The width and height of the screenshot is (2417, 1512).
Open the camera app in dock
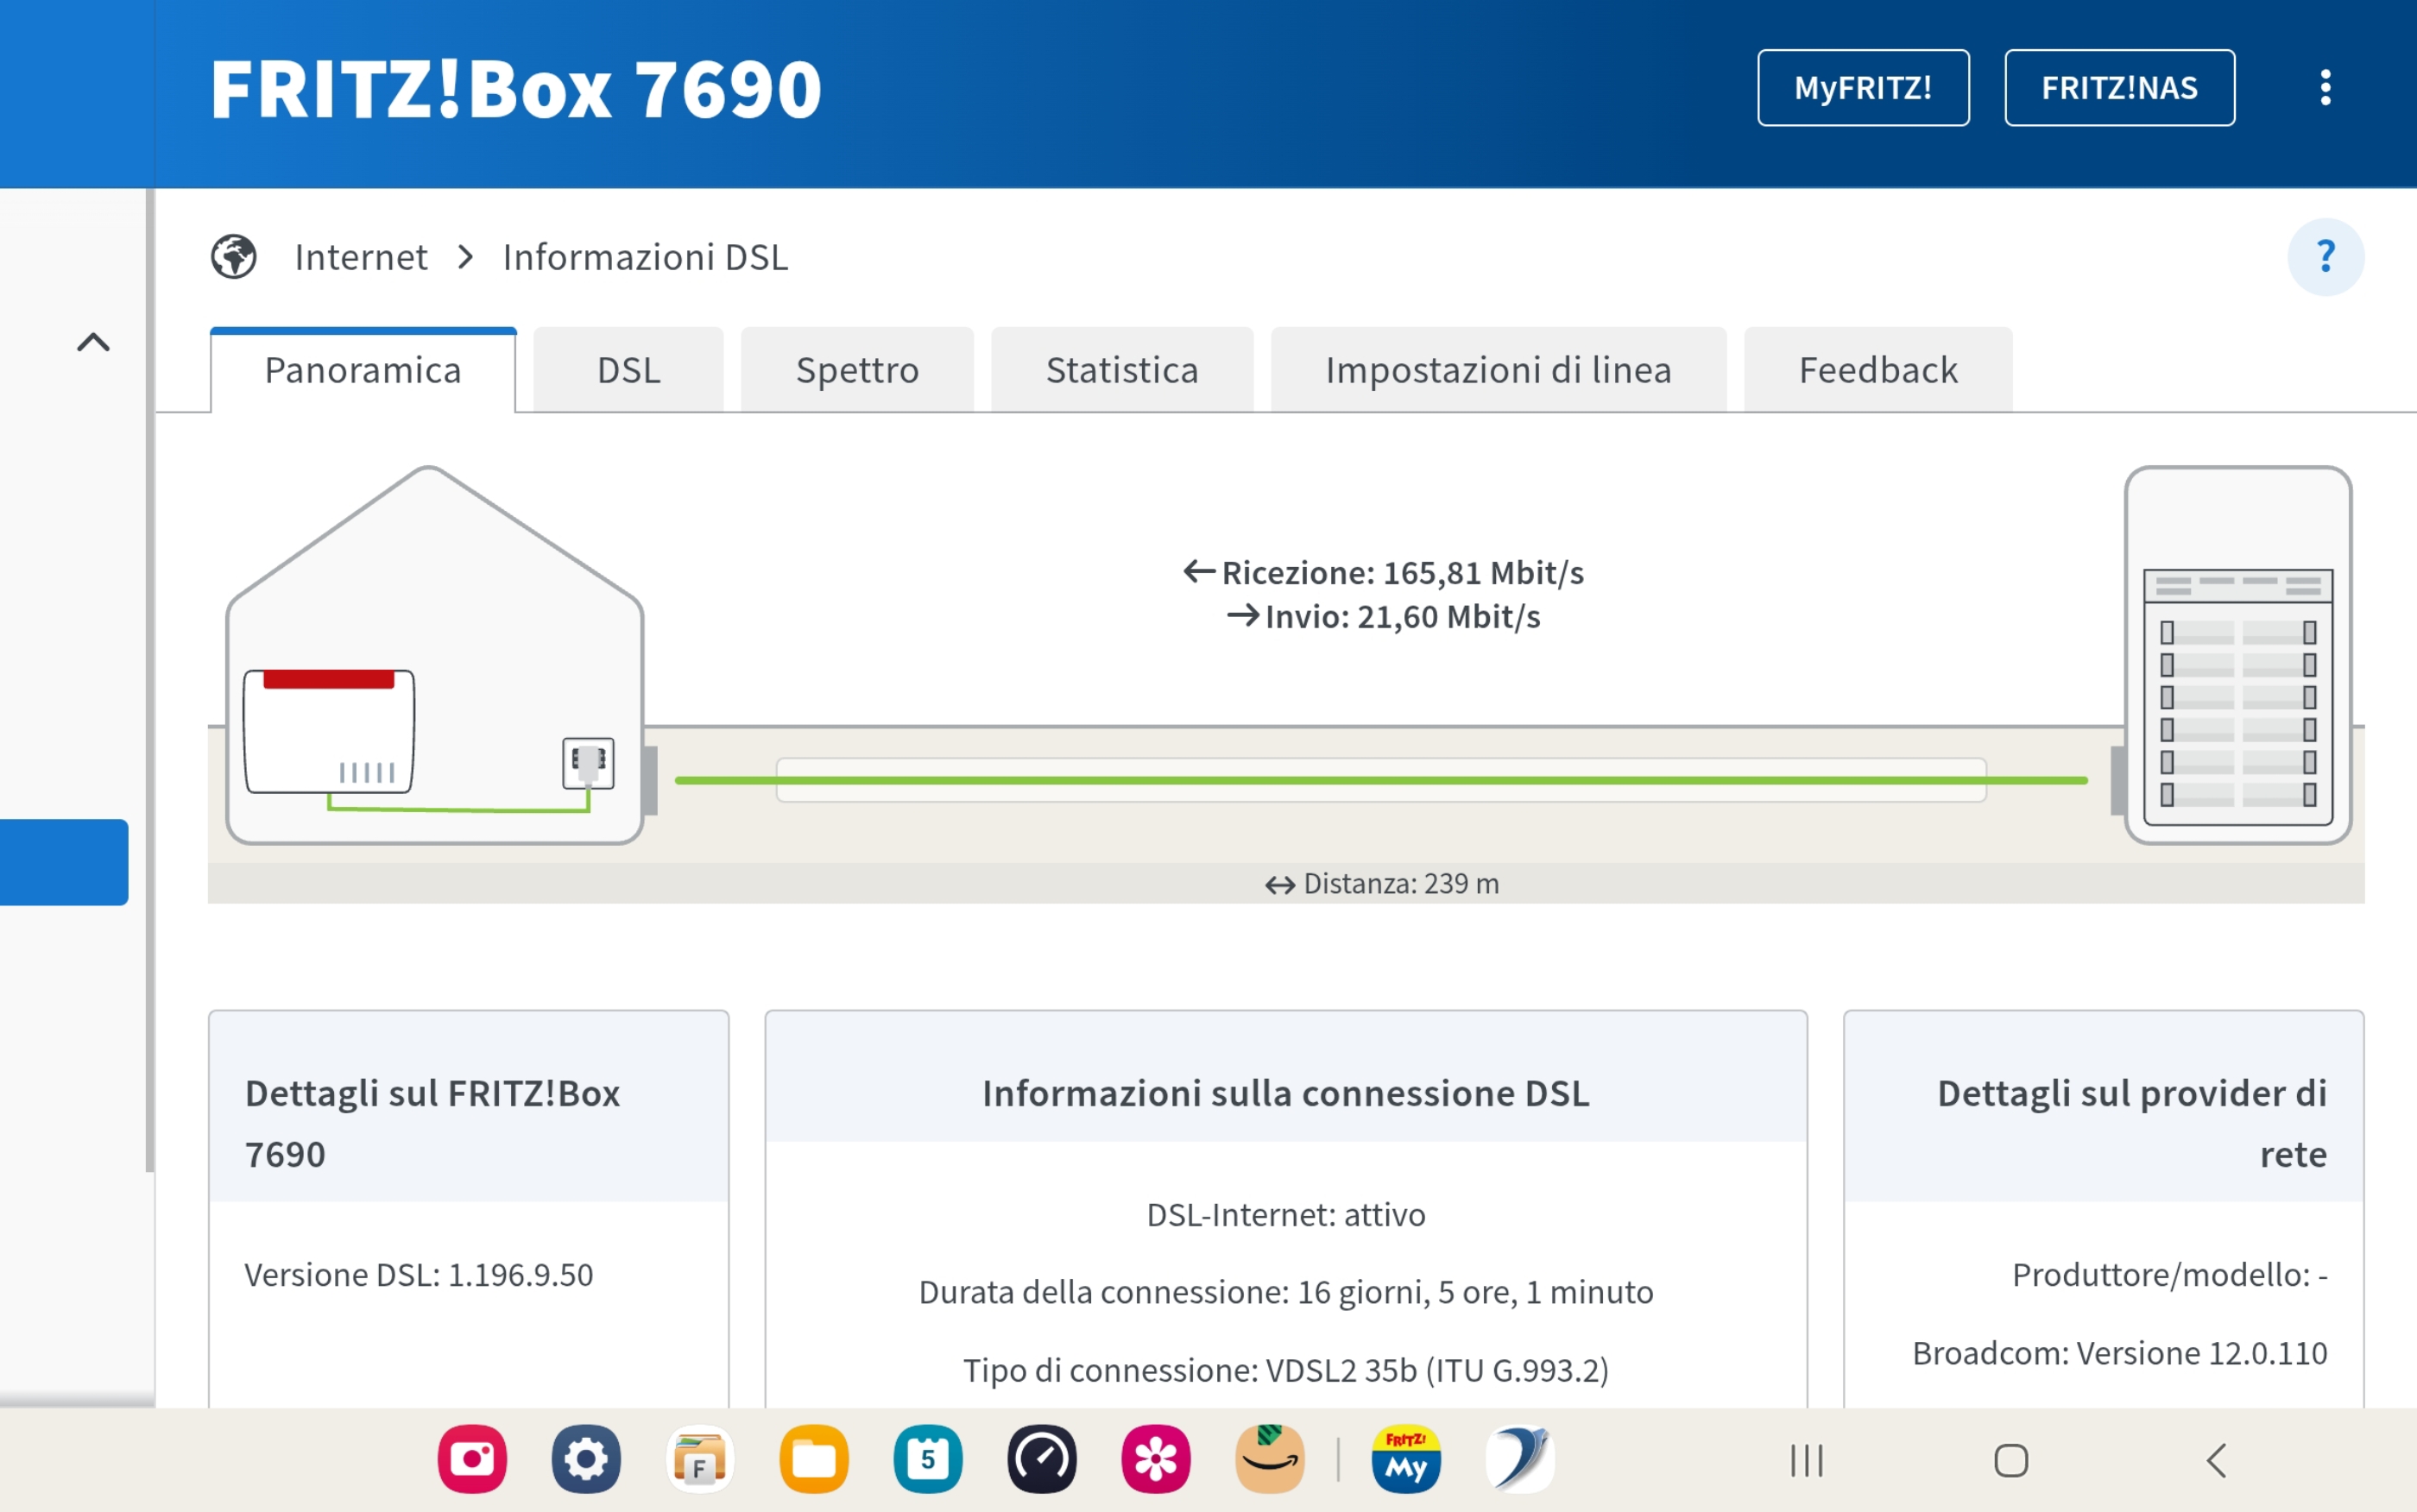click(x=472, y=1459)
